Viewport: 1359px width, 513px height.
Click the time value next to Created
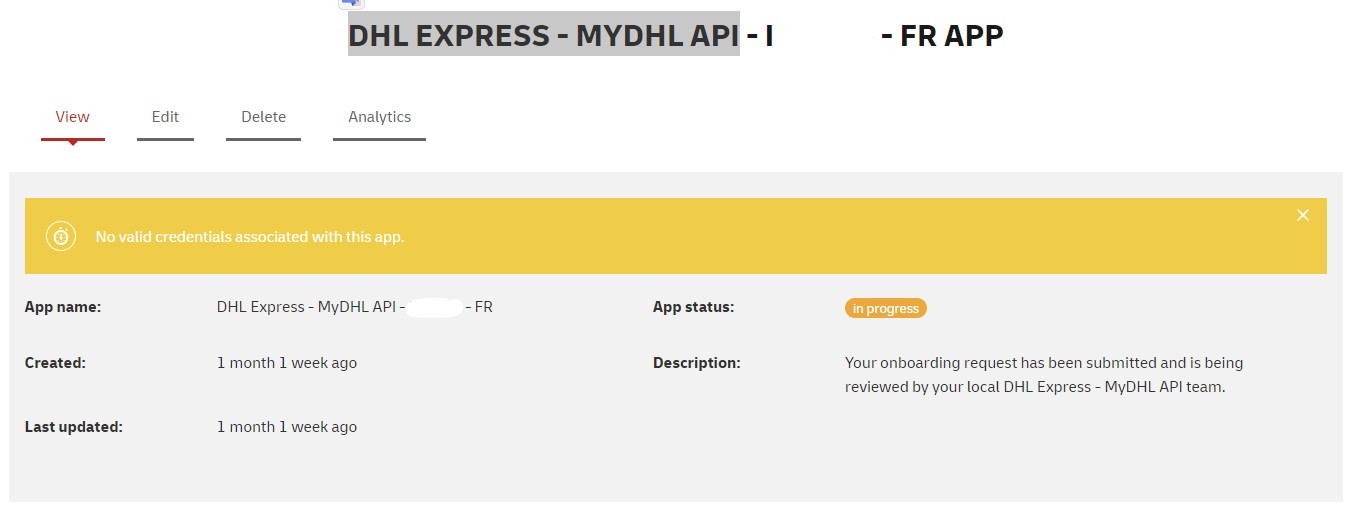click(286, 363)
